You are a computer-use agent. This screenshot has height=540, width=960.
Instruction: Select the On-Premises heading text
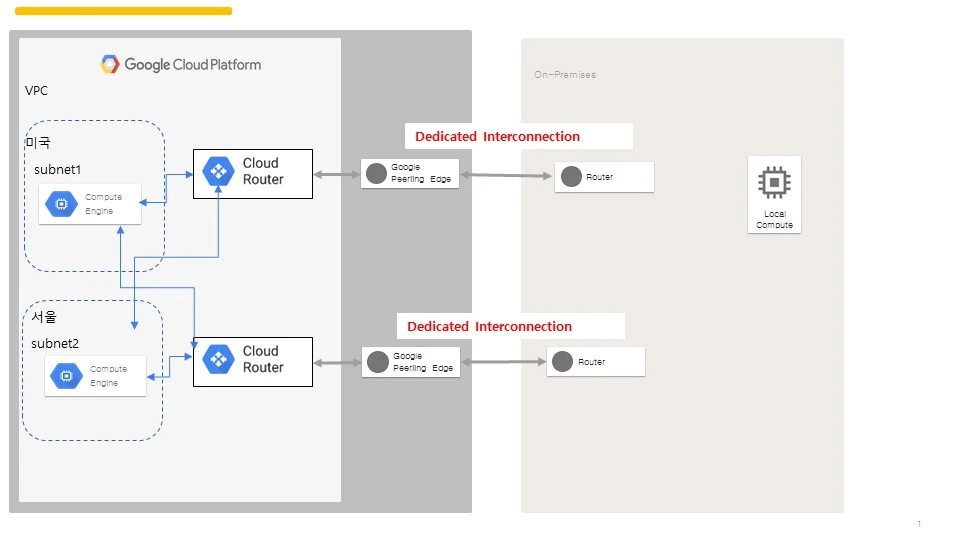(x=564, y=75)
